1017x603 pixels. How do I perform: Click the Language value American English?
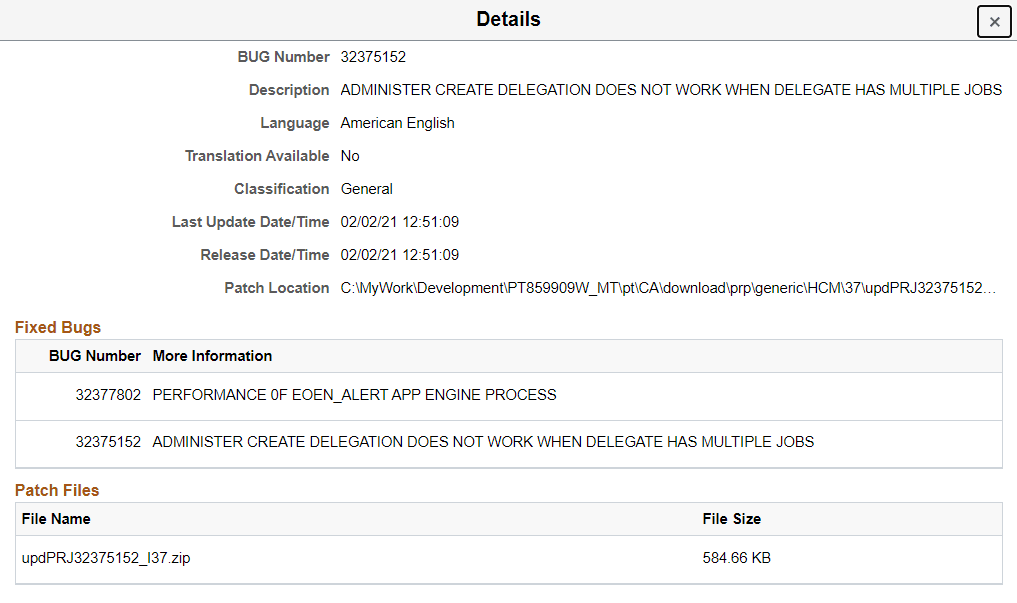click(x=397, y=123)
